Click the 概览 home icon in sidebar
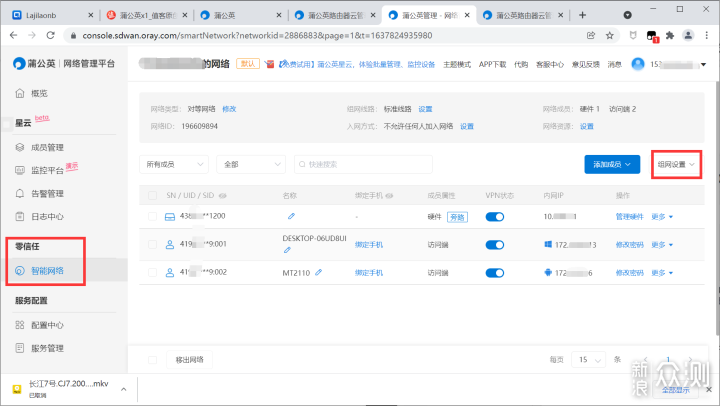Image resolution: width=720 pixels, height=406 pixels. [x=20, y=93]
